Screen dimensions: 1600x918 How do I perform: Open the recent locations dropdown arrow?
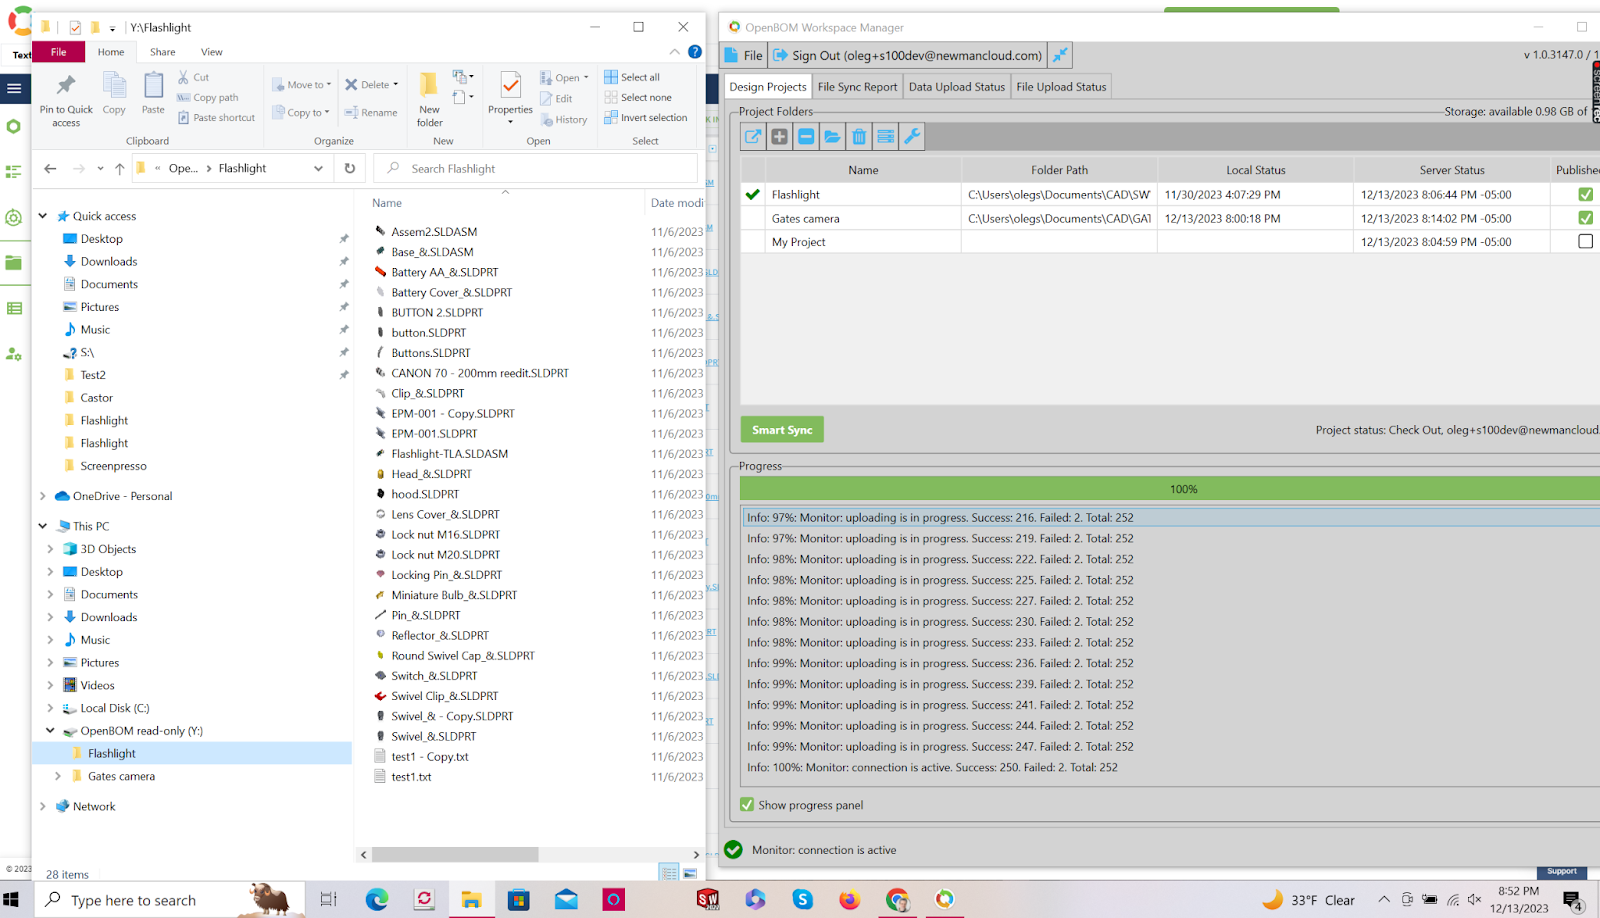coord(100,169)
